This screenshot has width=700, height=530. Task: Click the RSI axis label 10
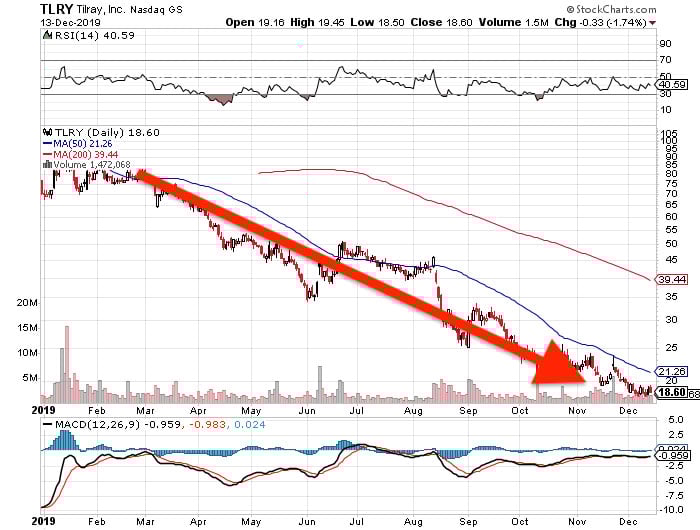[665, 109]
